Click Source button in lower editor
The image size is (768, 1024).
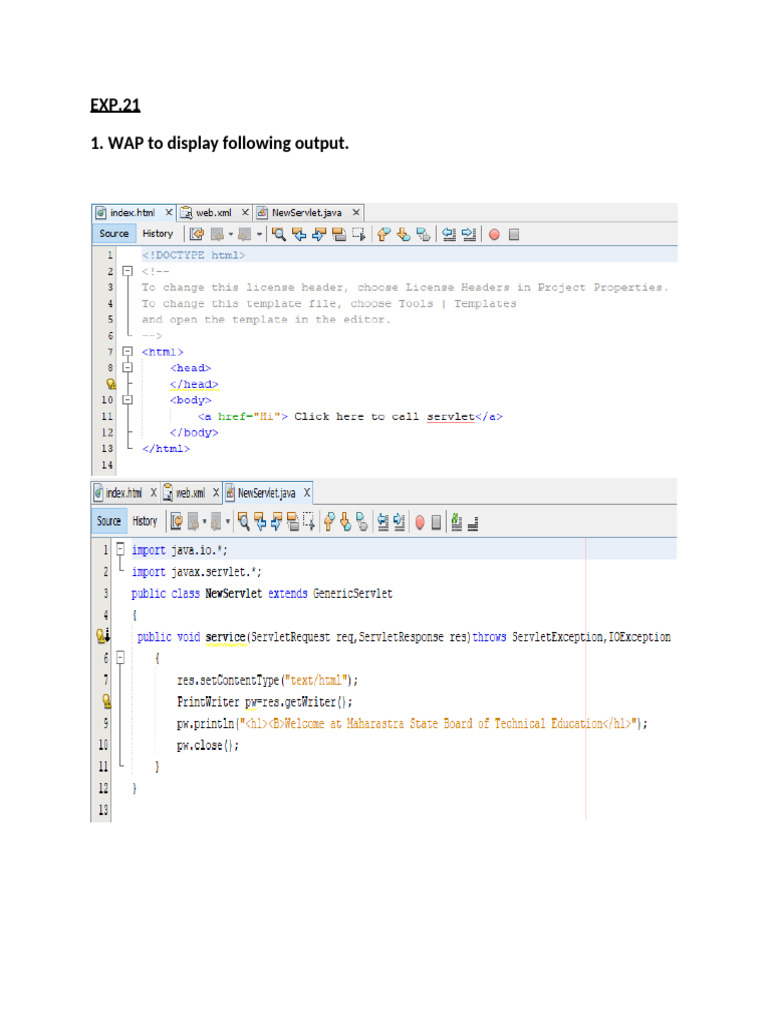pos(109,521)
